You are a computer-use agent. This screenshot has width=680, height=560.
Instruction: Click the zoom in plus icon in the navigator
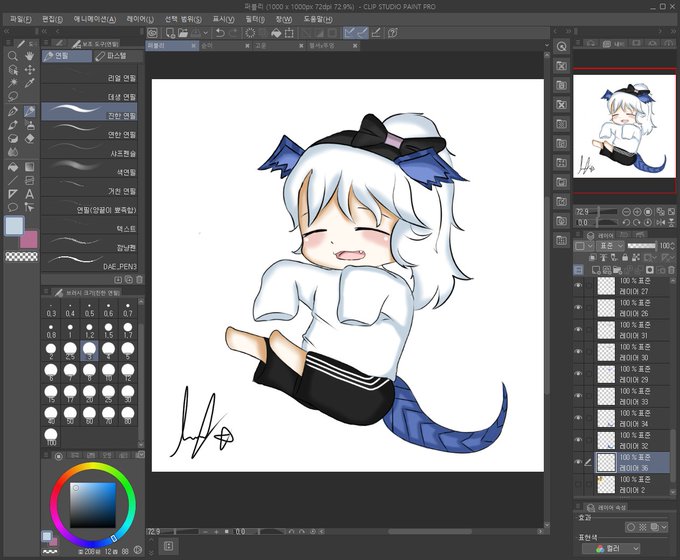637,212
